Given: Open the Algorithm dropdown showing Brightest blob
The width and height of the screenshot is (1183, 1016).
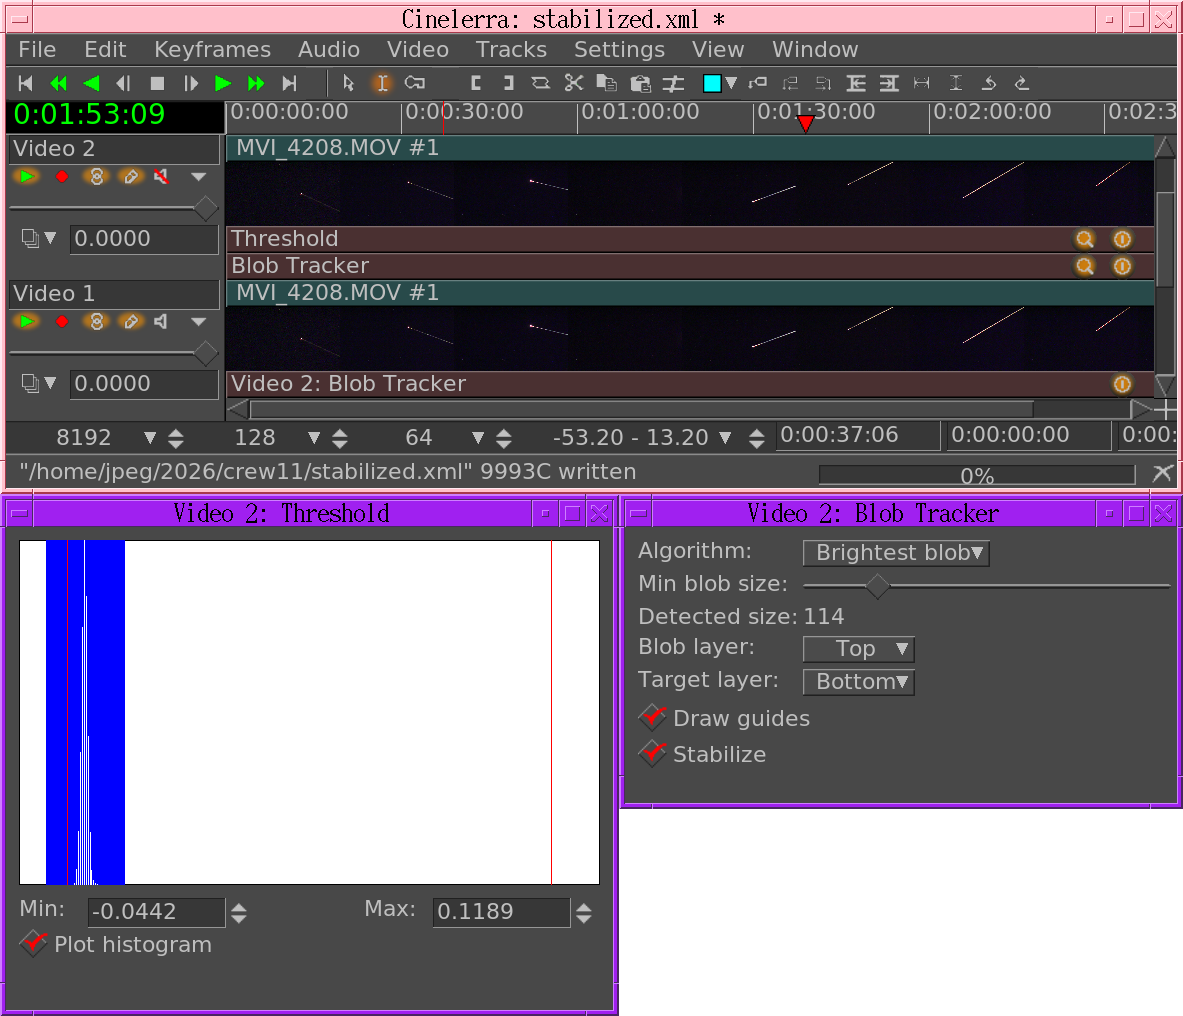Looking at the screenshot, I should (896, 553).
